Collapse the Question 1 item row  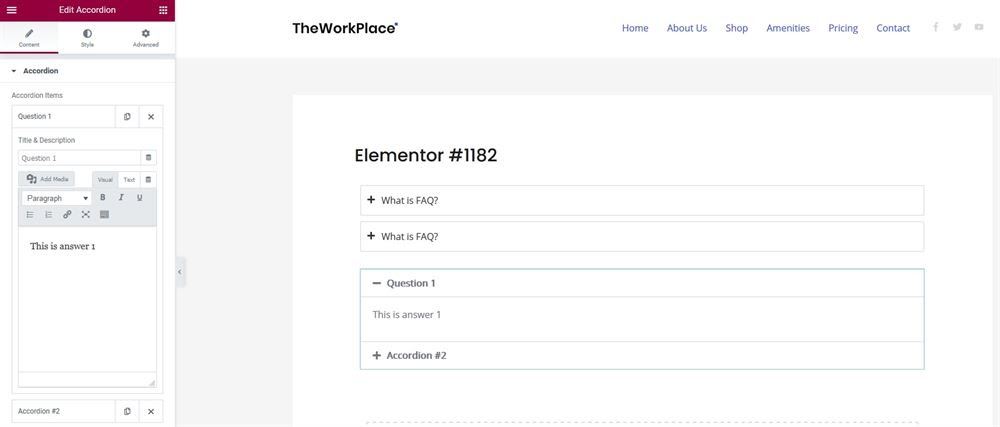64,117
